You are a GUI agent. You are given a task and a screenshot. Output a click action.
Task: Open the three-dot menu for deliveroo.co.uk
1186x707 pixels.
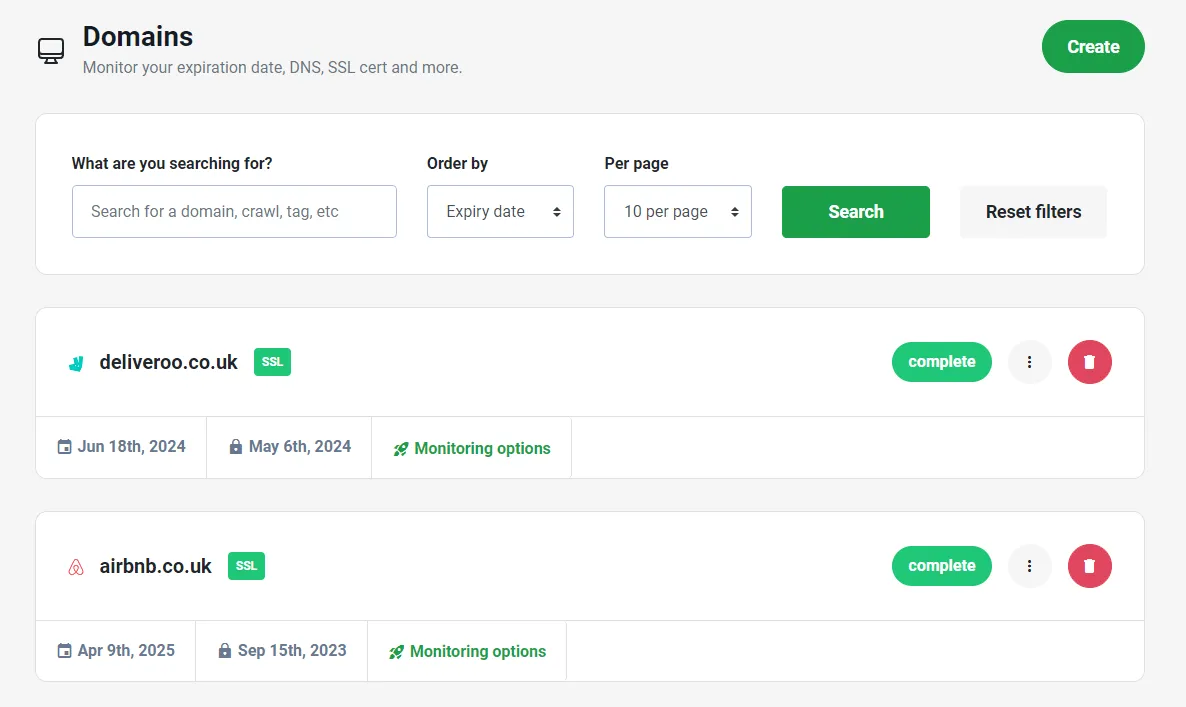1029,362
